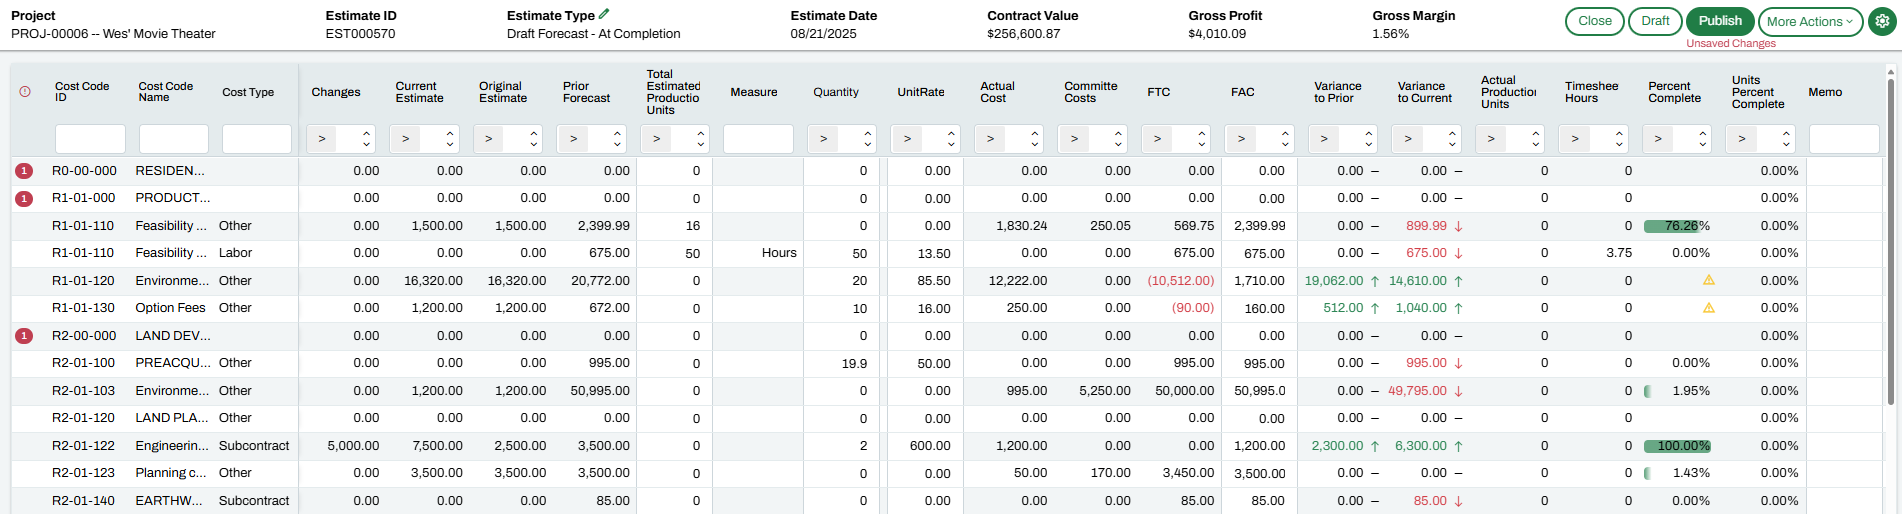Click the Quantity filter stepper arrows
The width and height of the screenshot is (1902, 514).
click(x=867, y=139)
